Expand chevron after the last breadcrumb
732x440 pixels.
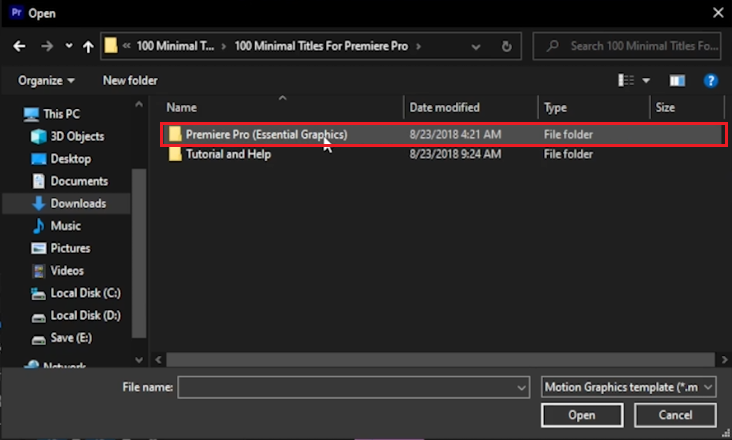pos(418,46)
